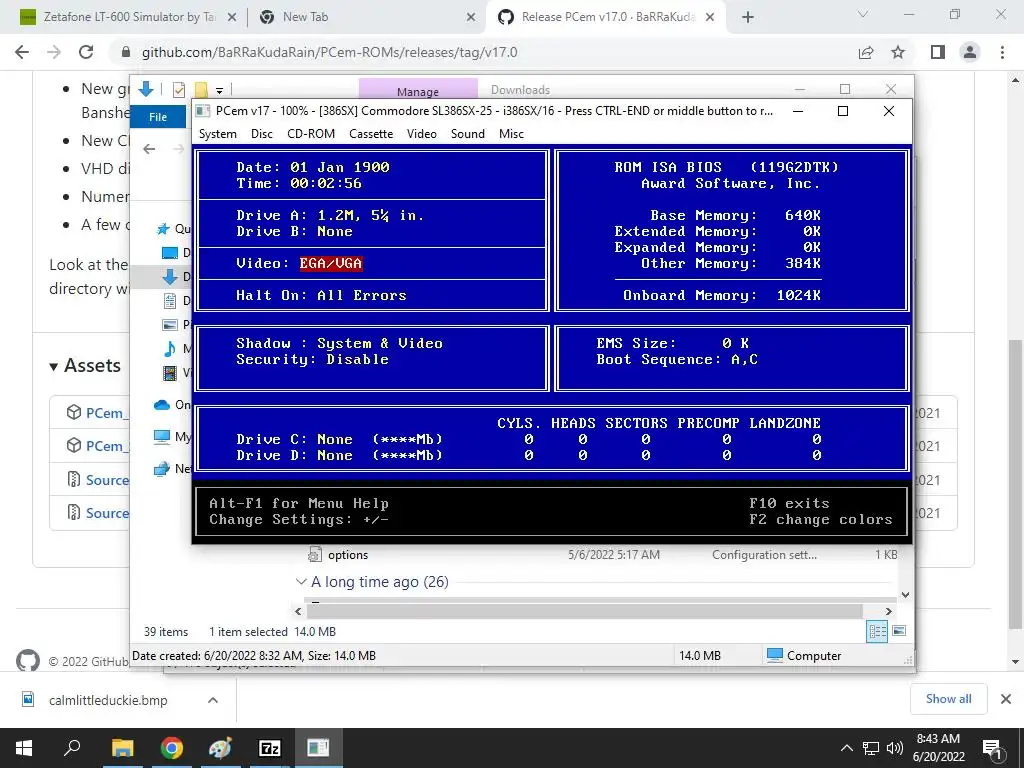Click Show all downloads button
The width and height of the screenshot is (1024, 768).
948,699
